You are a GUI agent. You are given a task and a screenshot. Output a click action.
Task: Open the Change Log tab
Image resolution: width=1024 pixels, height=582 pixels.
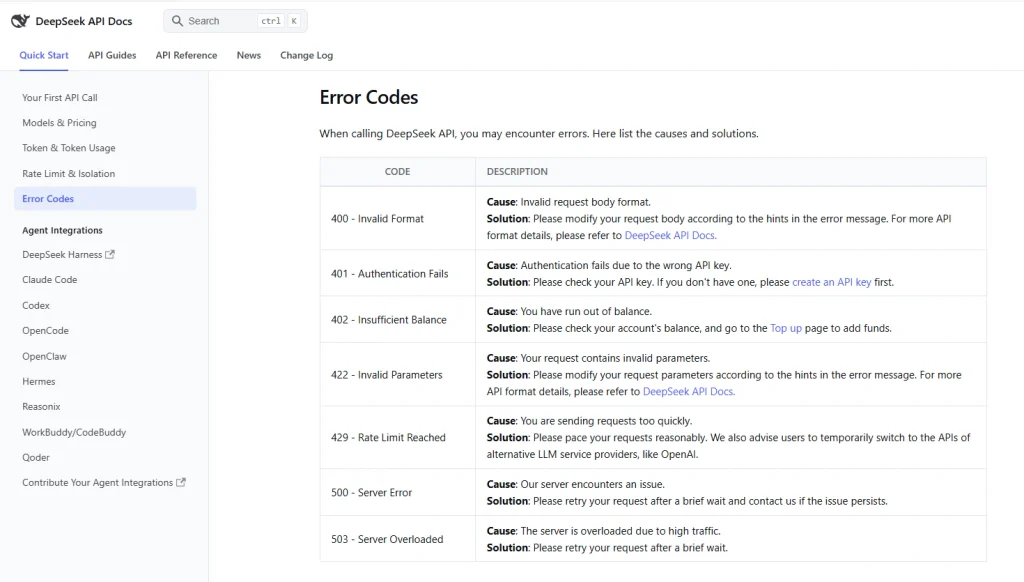point(306,56)
